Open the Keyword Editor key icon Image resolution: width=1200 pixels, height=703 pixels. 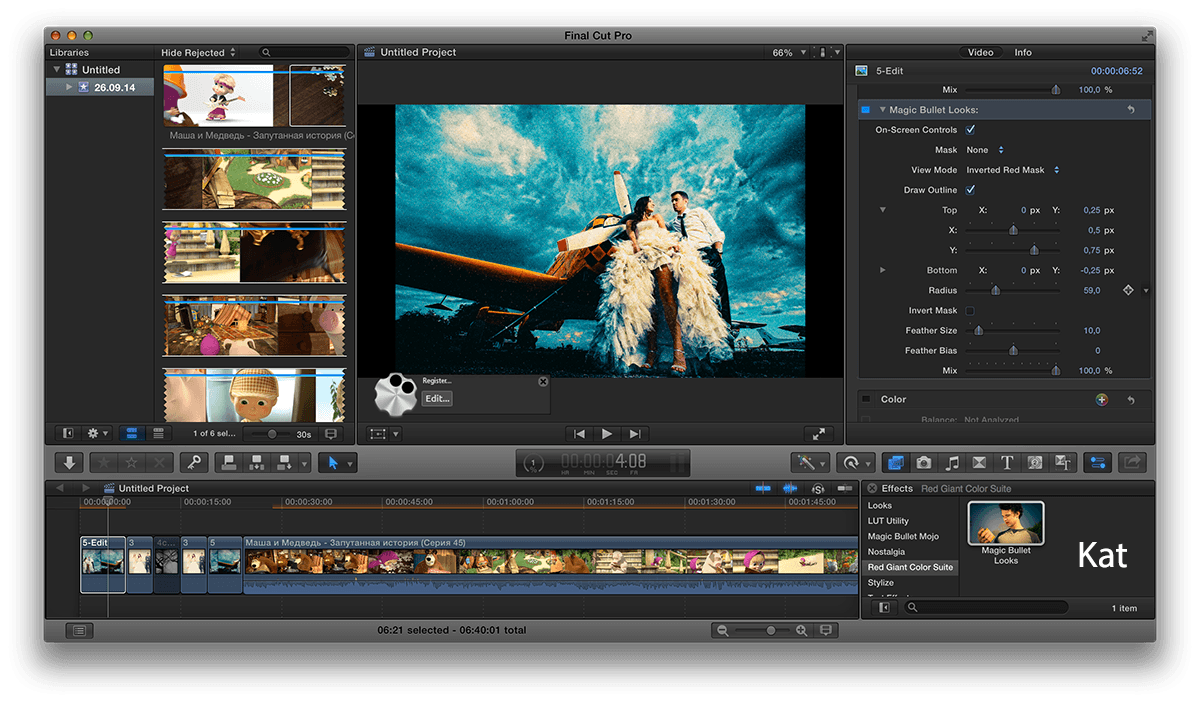coord(195,463)
